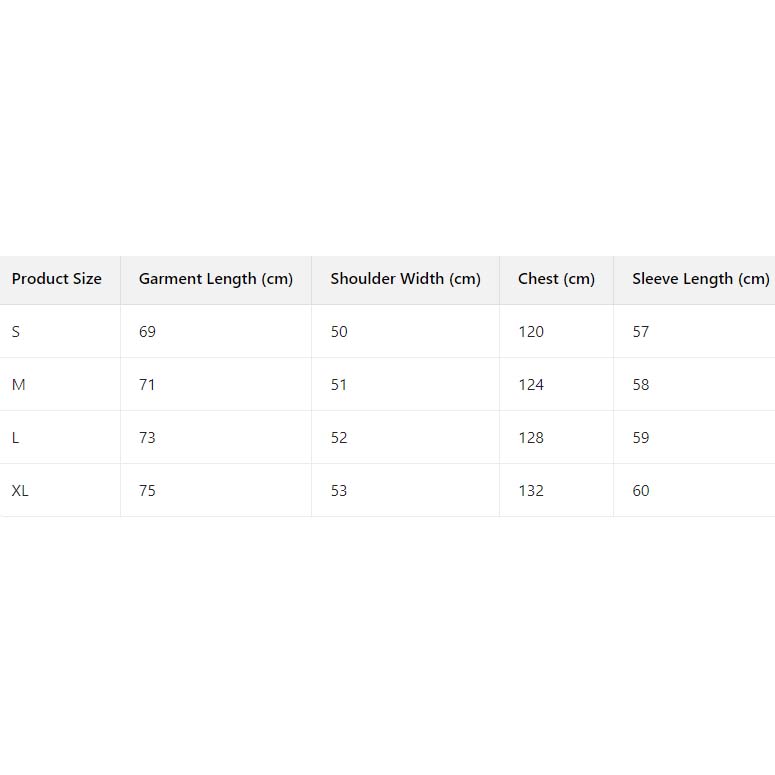Click the size S row label
Screen dimensions: 775x775
16,332
